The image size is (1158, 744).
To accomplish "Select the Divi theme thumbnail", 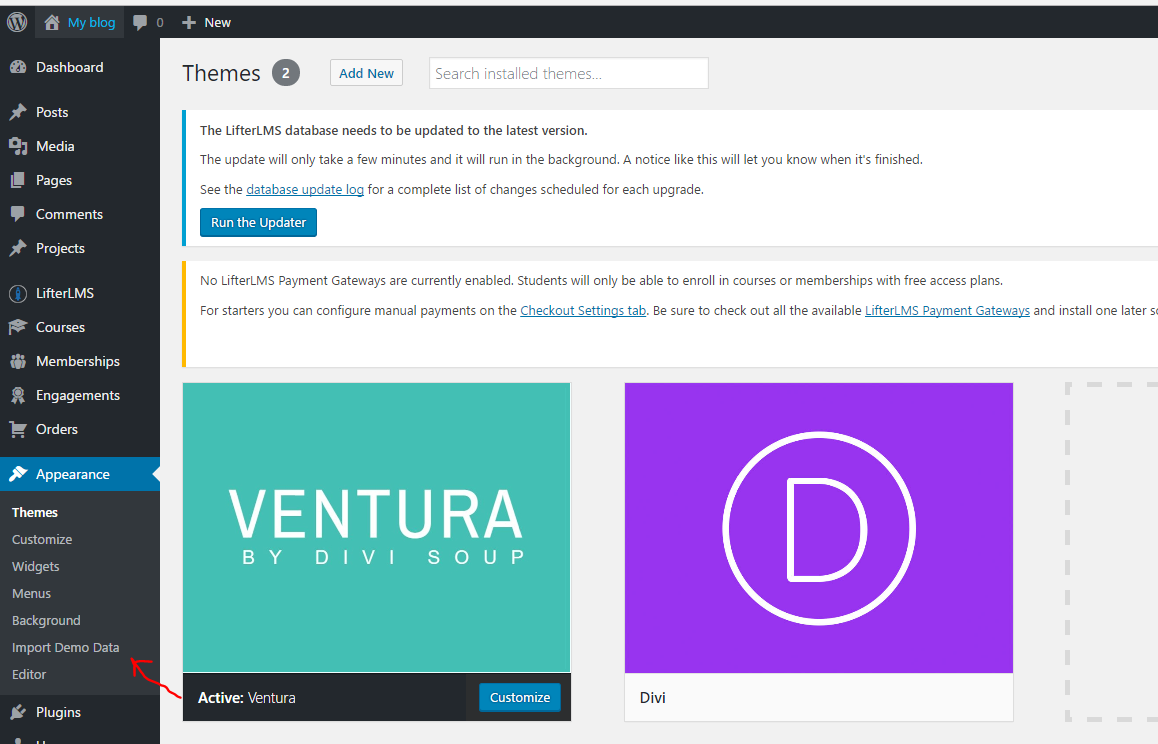I will (x=819, y=528).
